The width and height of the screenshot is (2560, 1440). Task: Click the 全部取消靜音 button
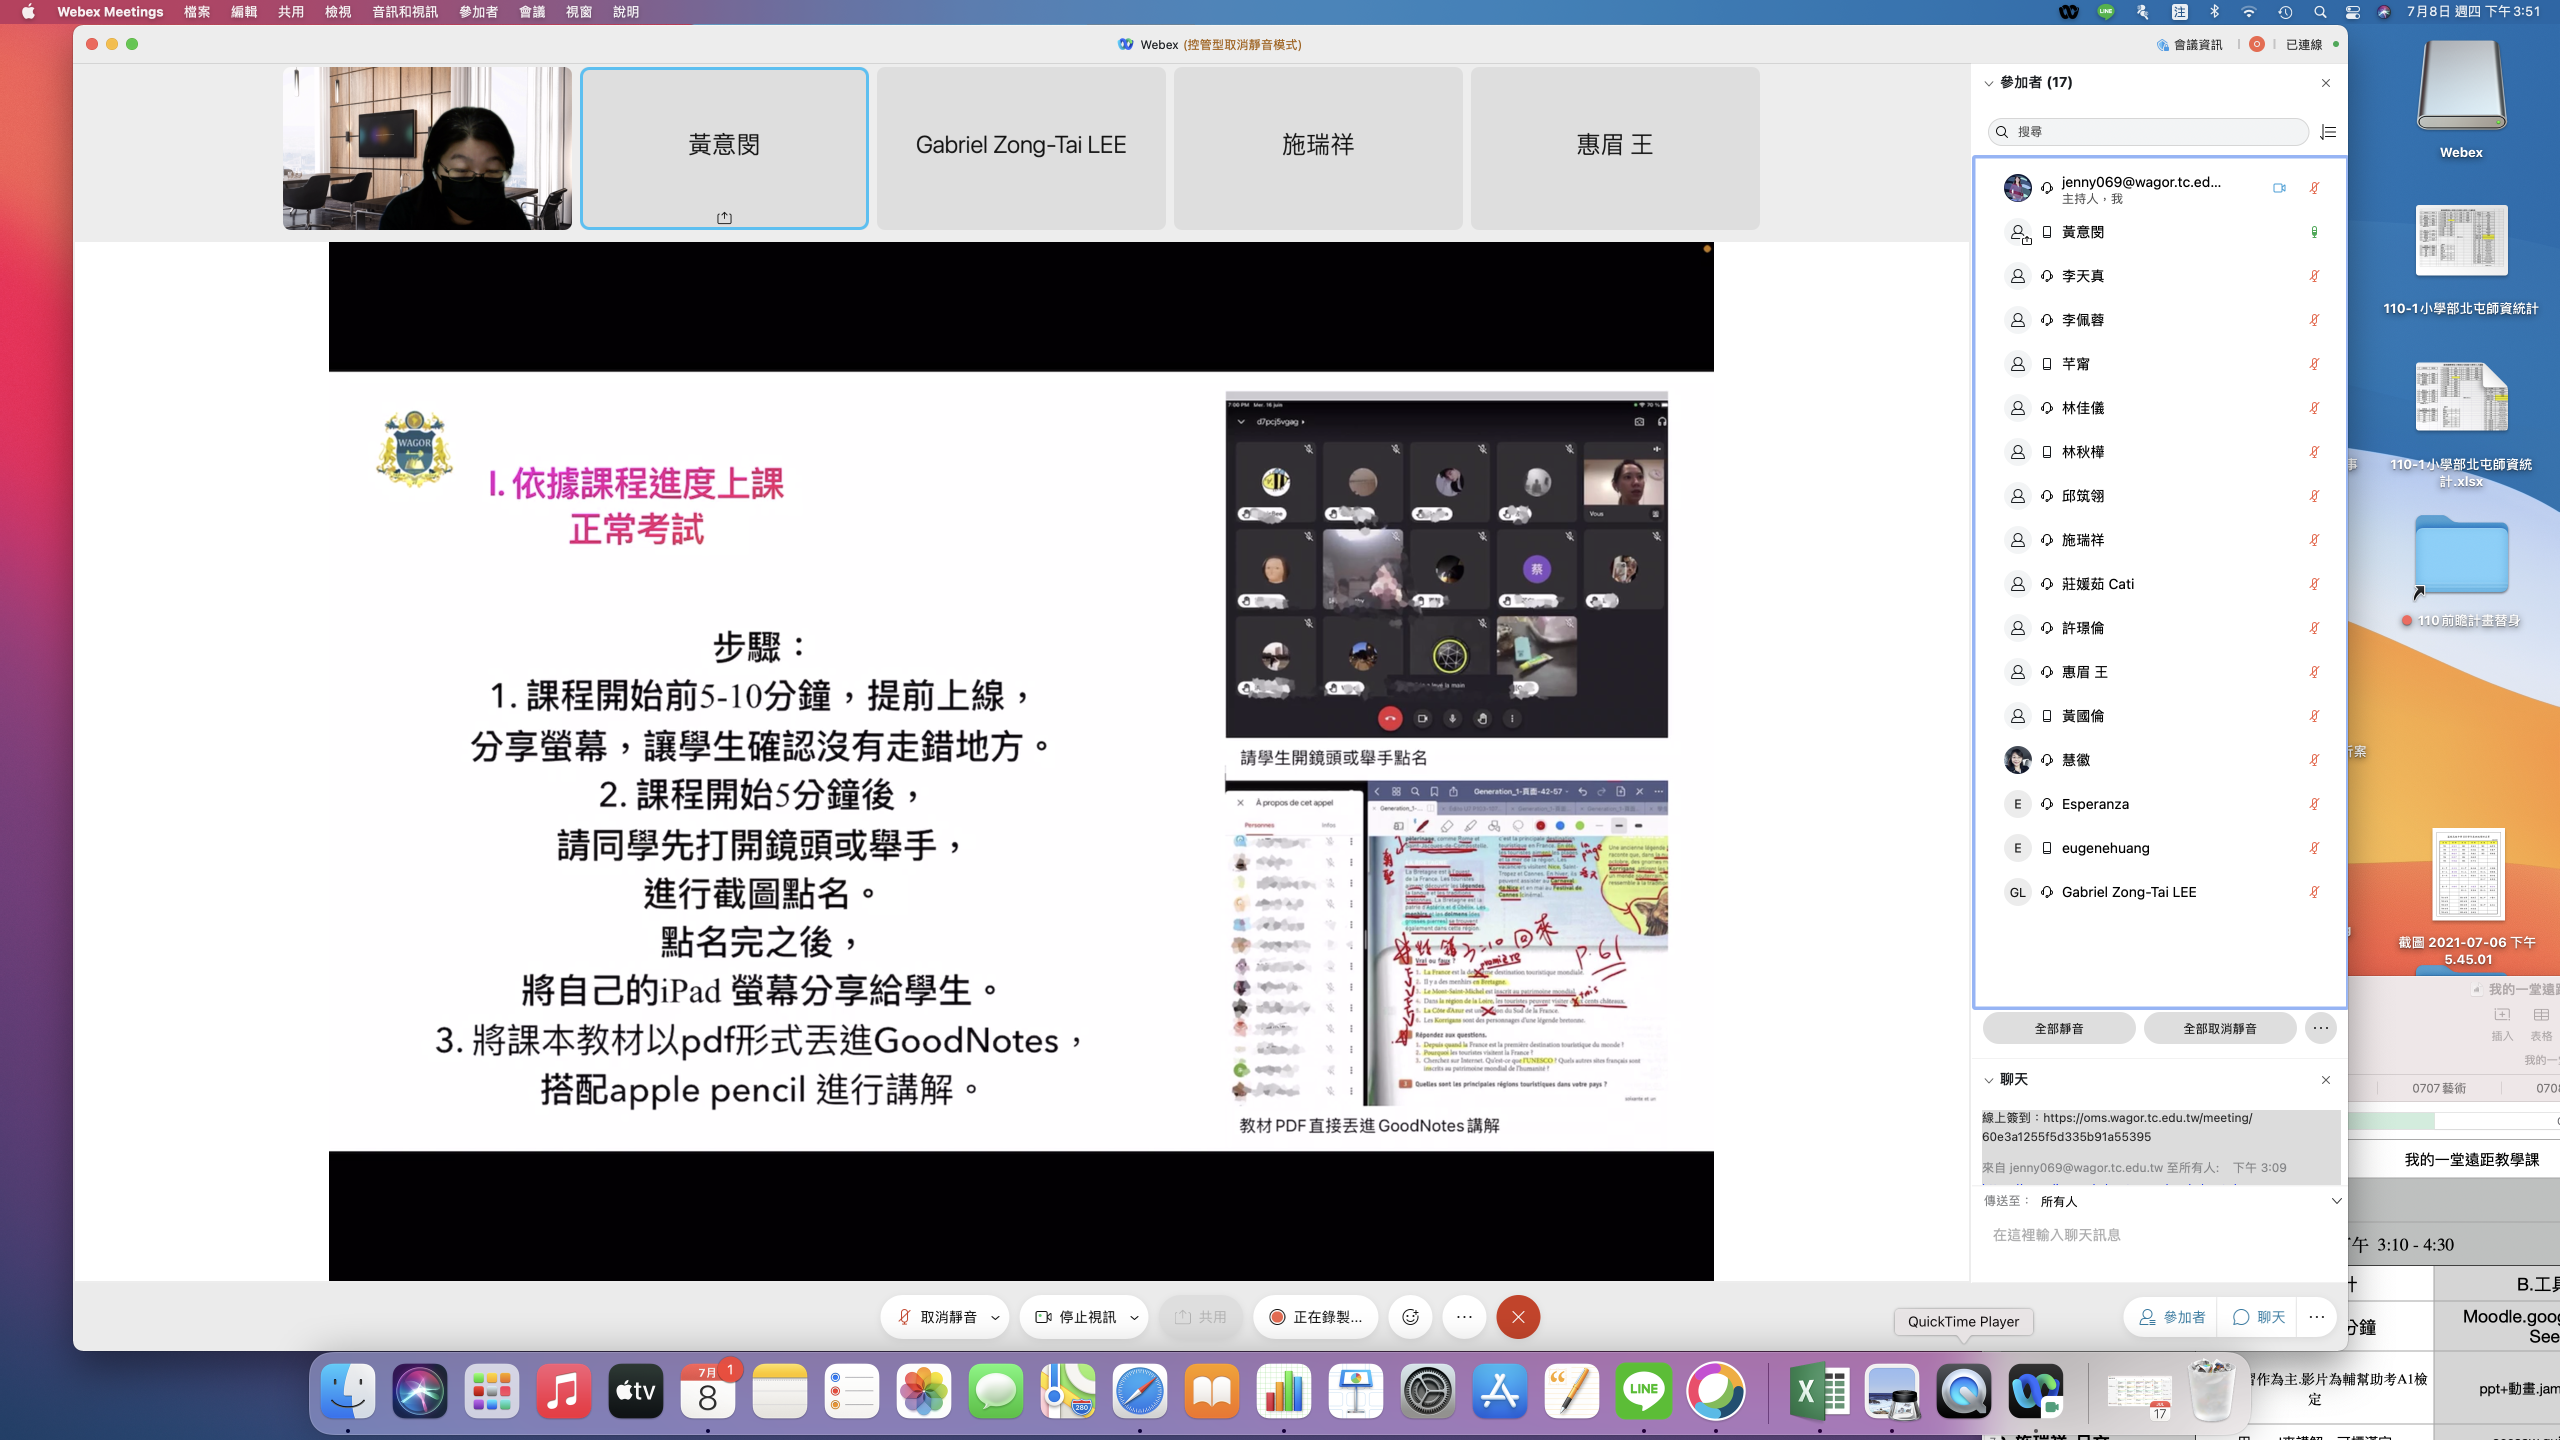[2219, 1028]
